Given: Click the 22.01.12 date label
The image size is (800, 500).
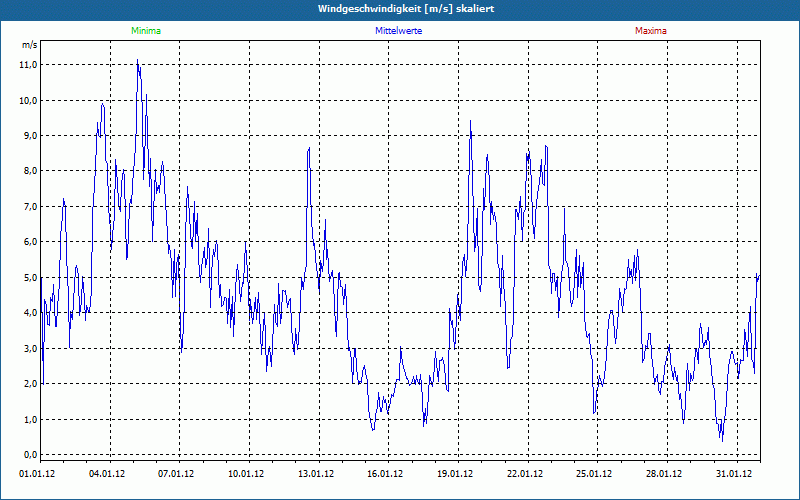Looking at the screenshot, I should pos(525,474).
